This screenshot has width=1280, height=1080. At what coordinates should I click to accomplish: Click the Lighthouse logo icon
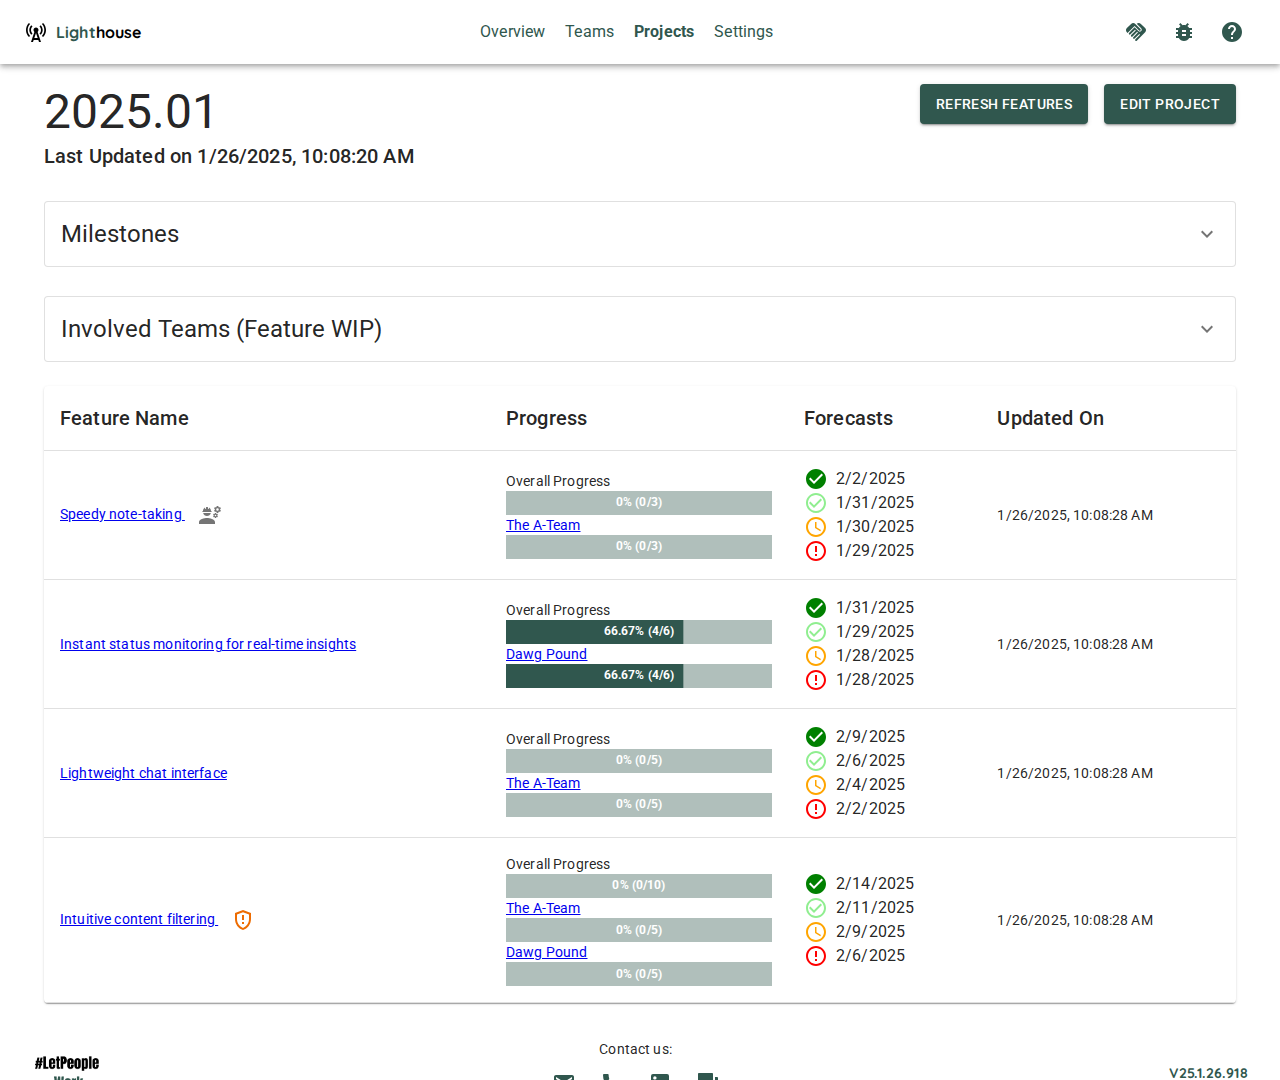36,32
